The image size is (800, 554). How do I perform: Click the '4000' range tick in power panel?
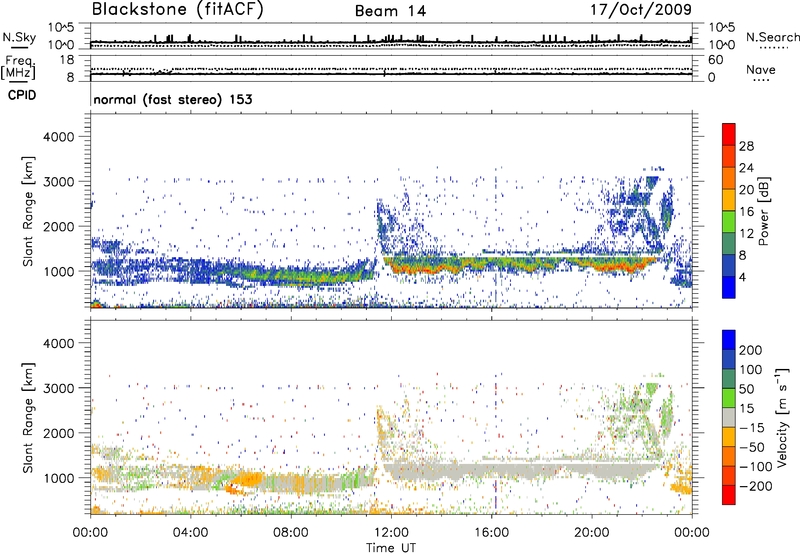[x=58, y=137]
